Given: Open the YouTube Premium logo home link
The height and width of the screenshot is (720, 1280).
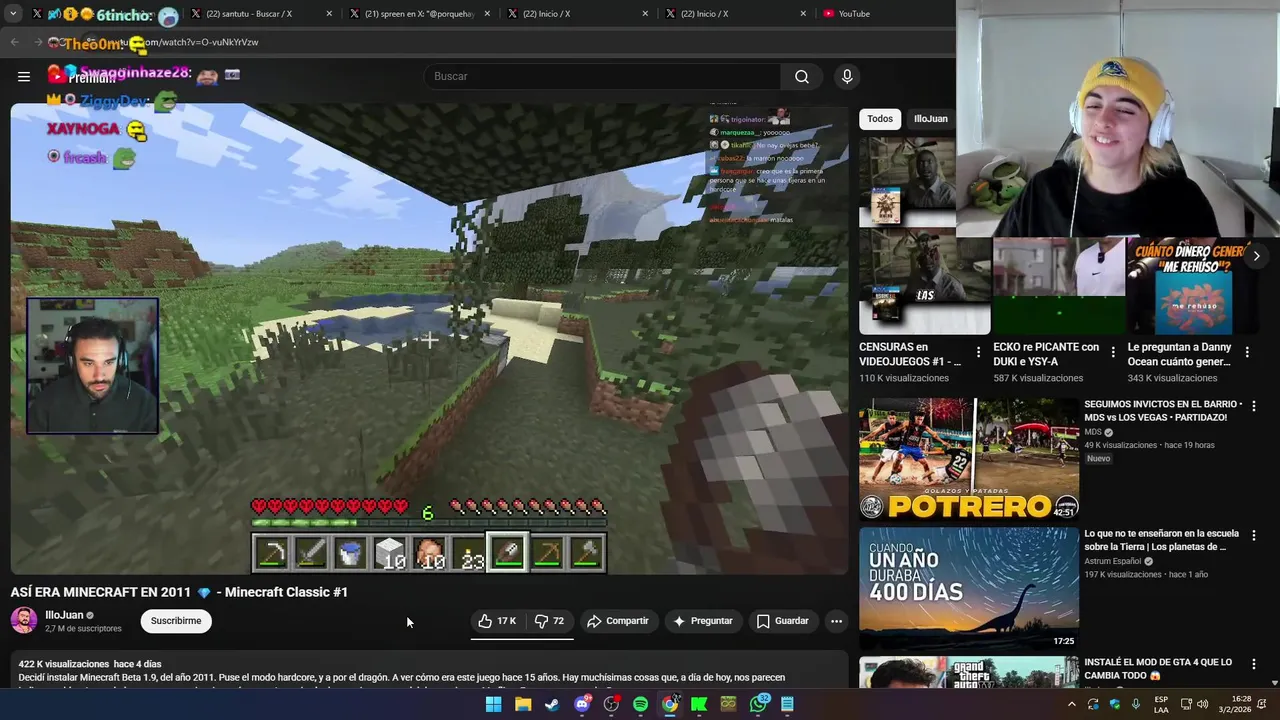Looking at the screenshot, I should tap(82, 76).
